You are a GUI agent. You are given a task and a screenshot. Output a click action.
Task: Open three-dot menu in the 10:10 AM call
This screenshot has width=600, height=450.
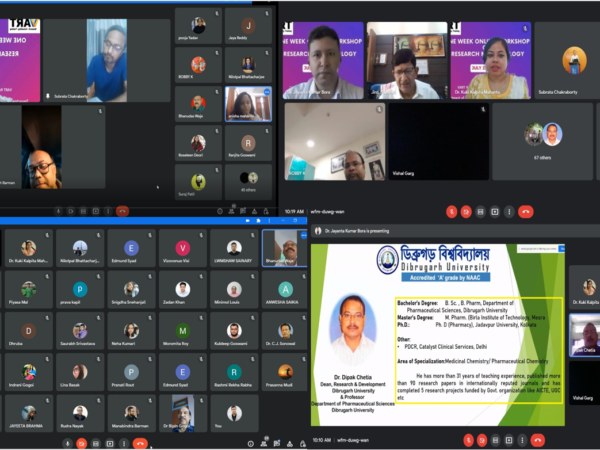tap(522, 440)
